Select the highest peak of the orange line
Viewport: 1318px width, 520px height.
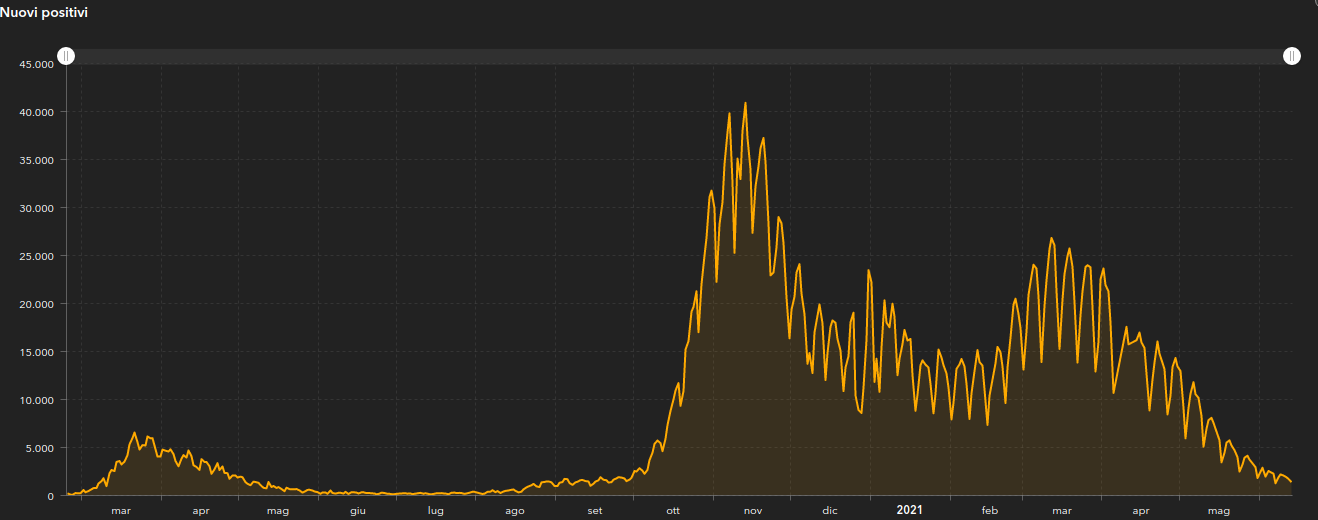[745, 103]
